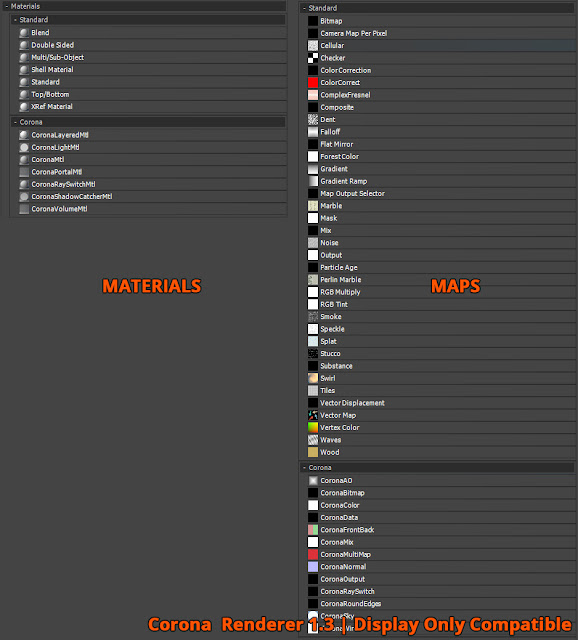578x640 pixels.
Task: Click the Gradient Ramp preview icon
Action: click(313, 181)
